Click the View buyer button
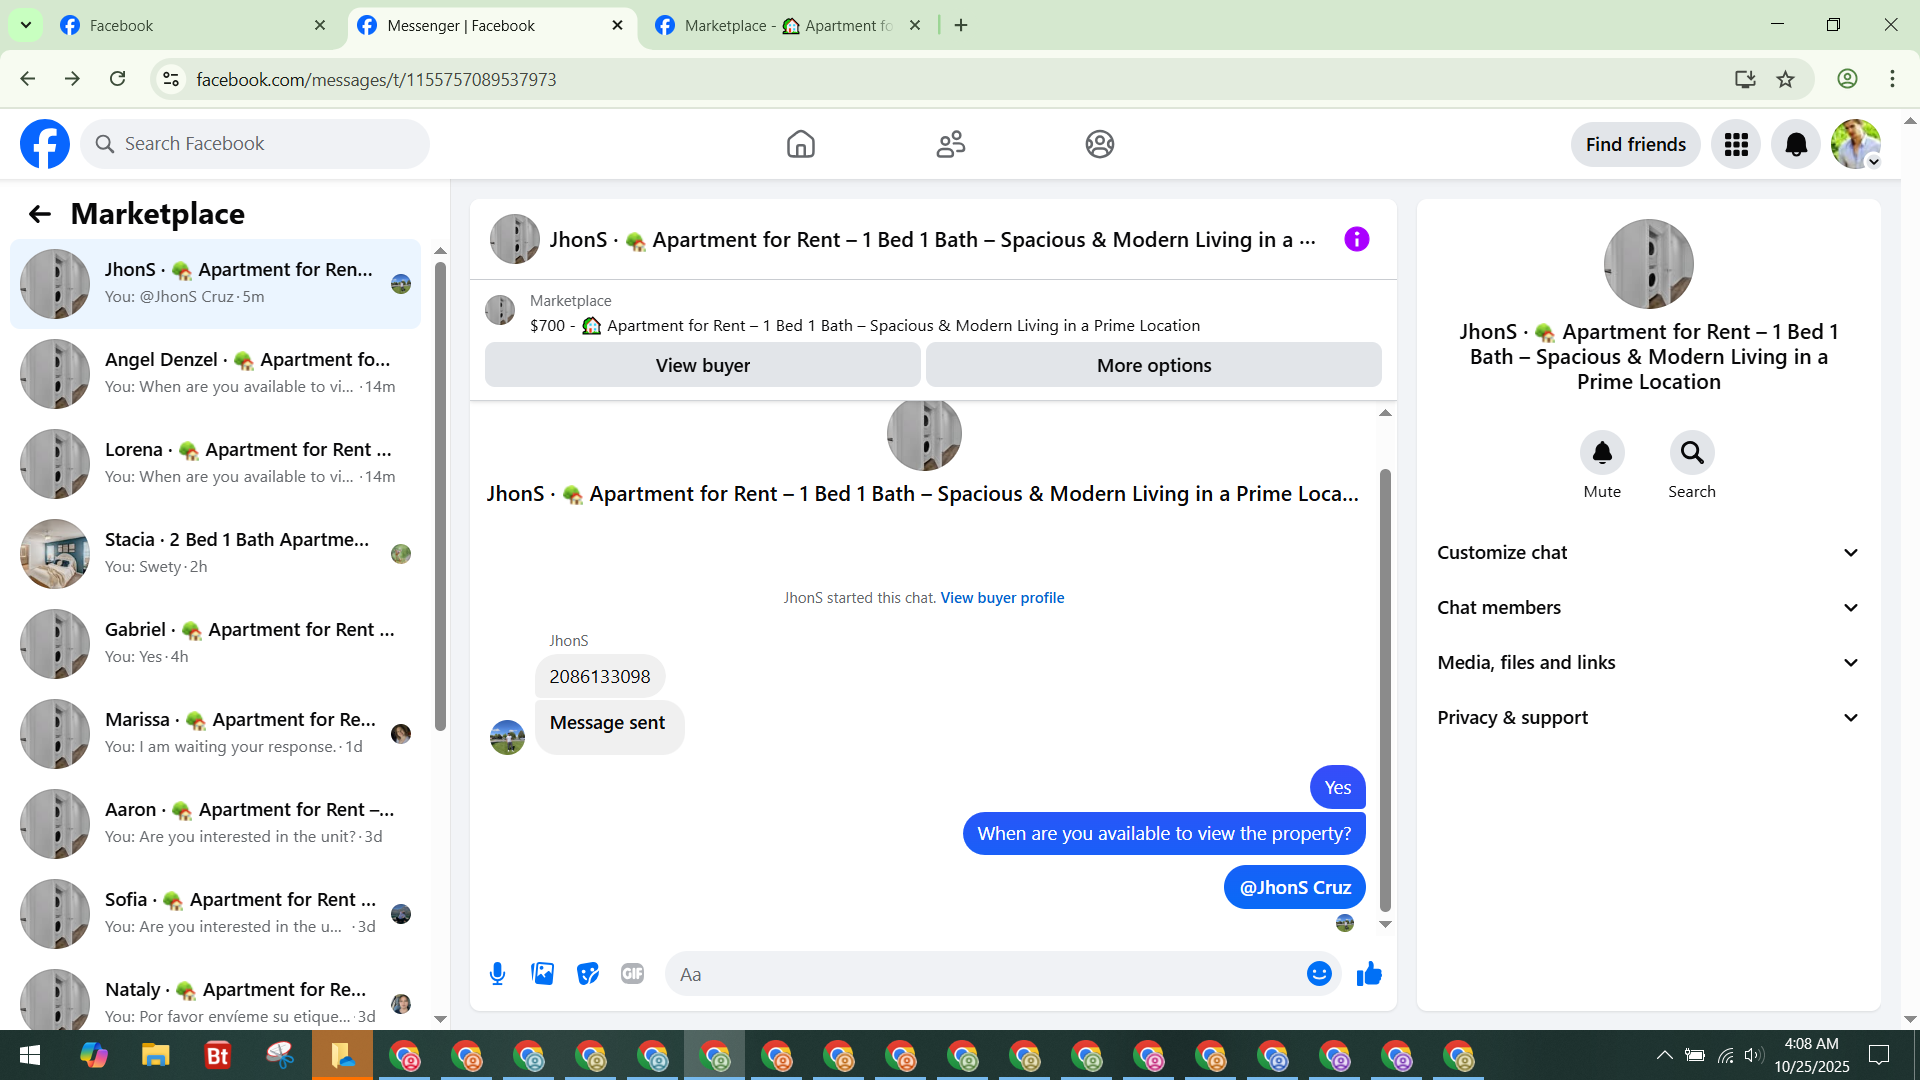 [702, 365]
